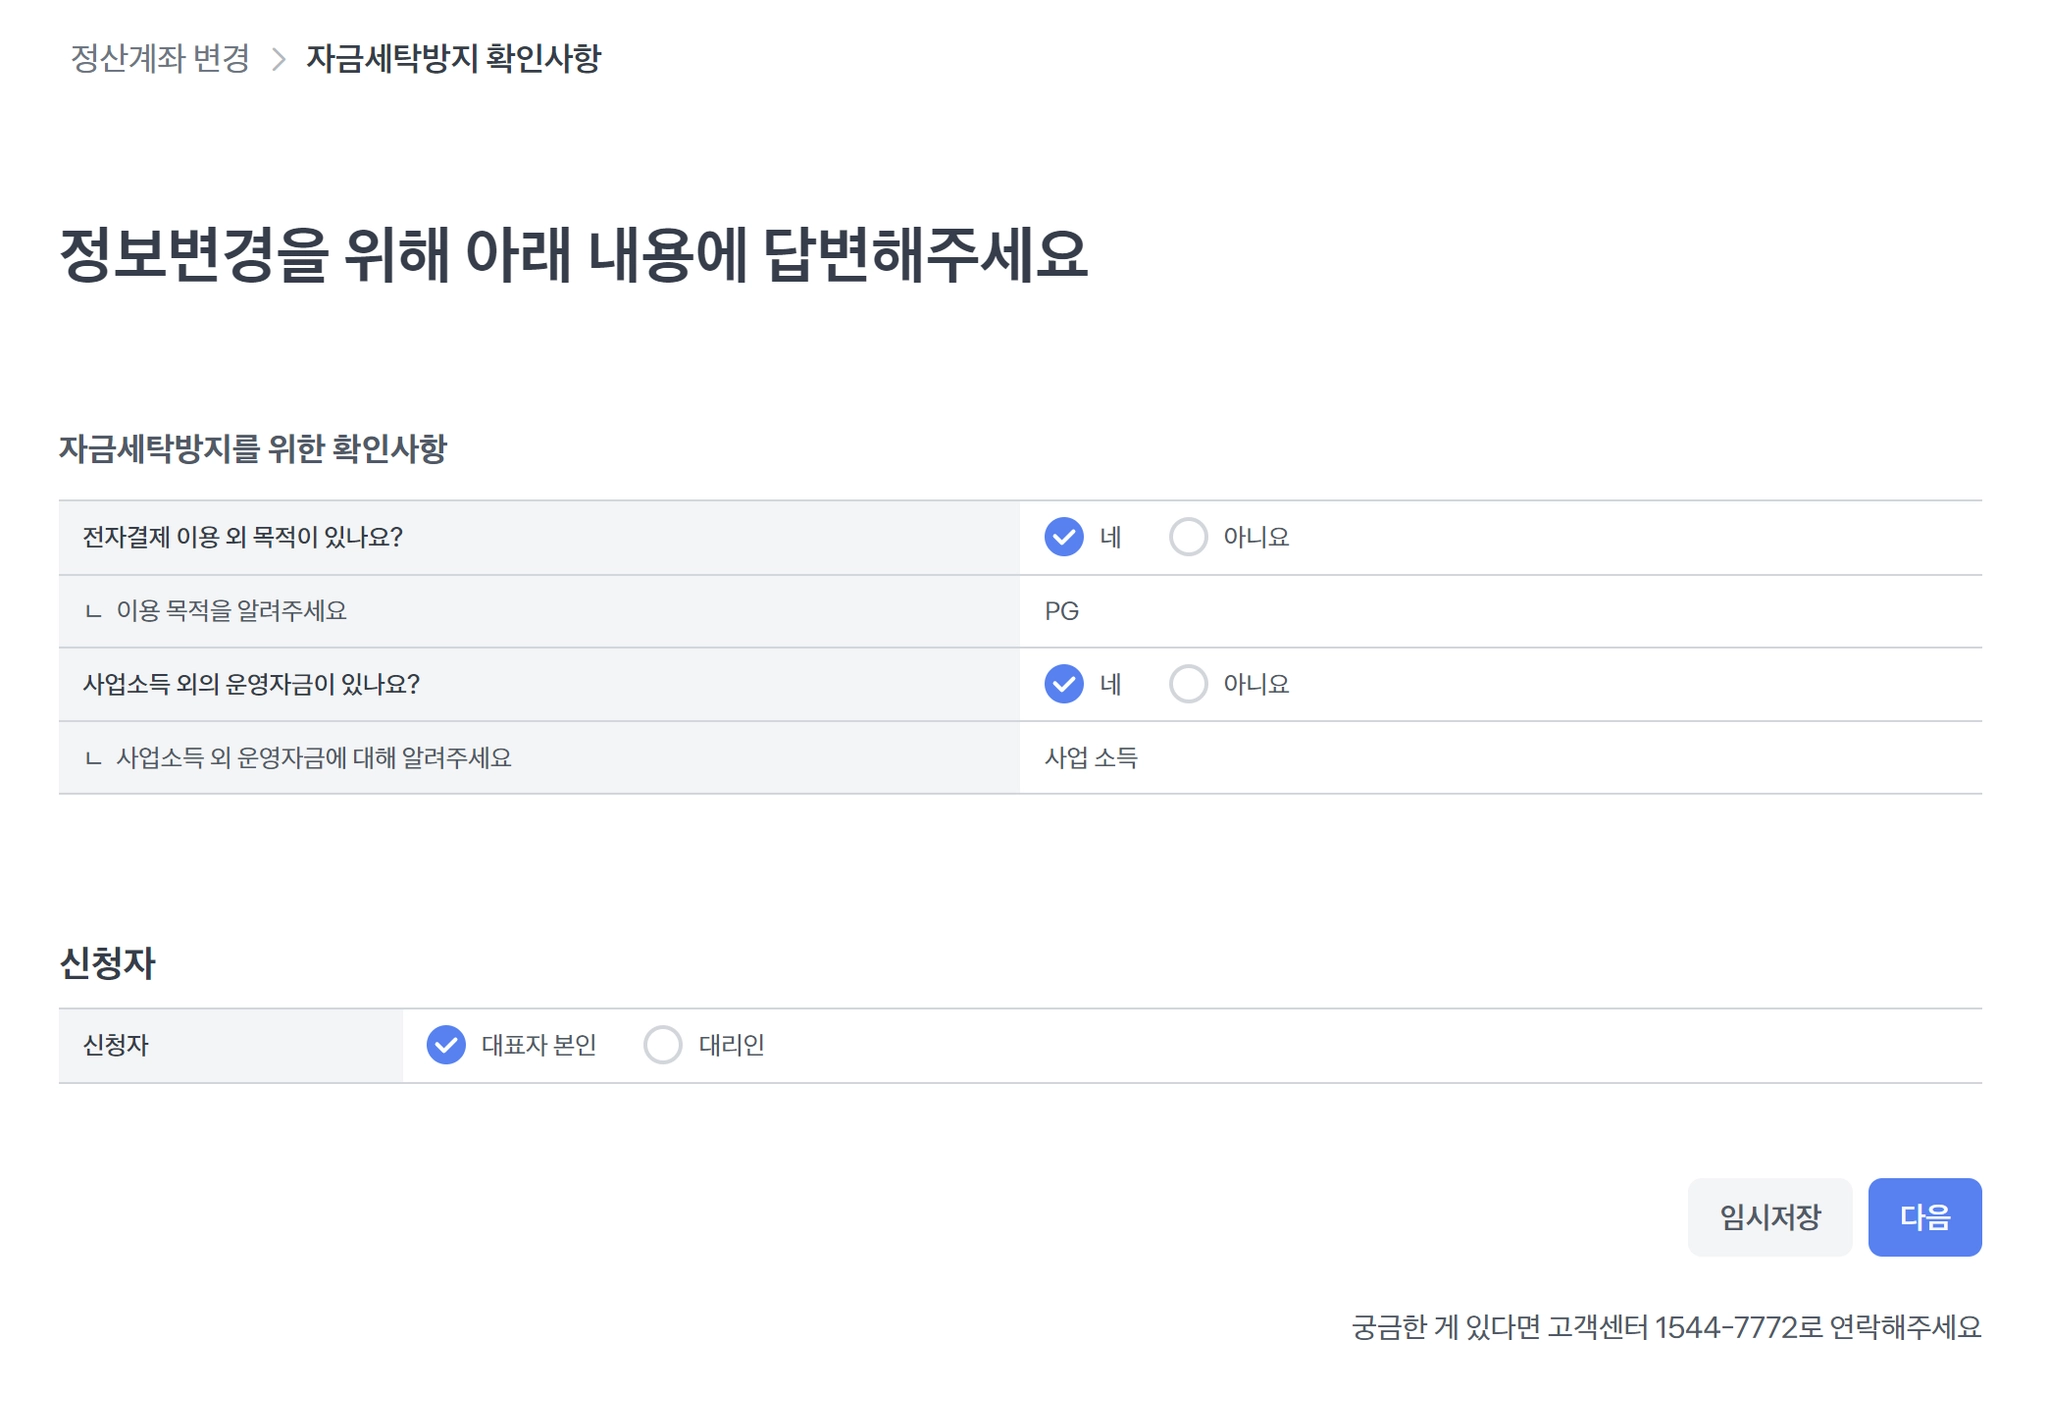
Task: Proceed with the blue 다음 button
Action: (x=1924, y=1217)
